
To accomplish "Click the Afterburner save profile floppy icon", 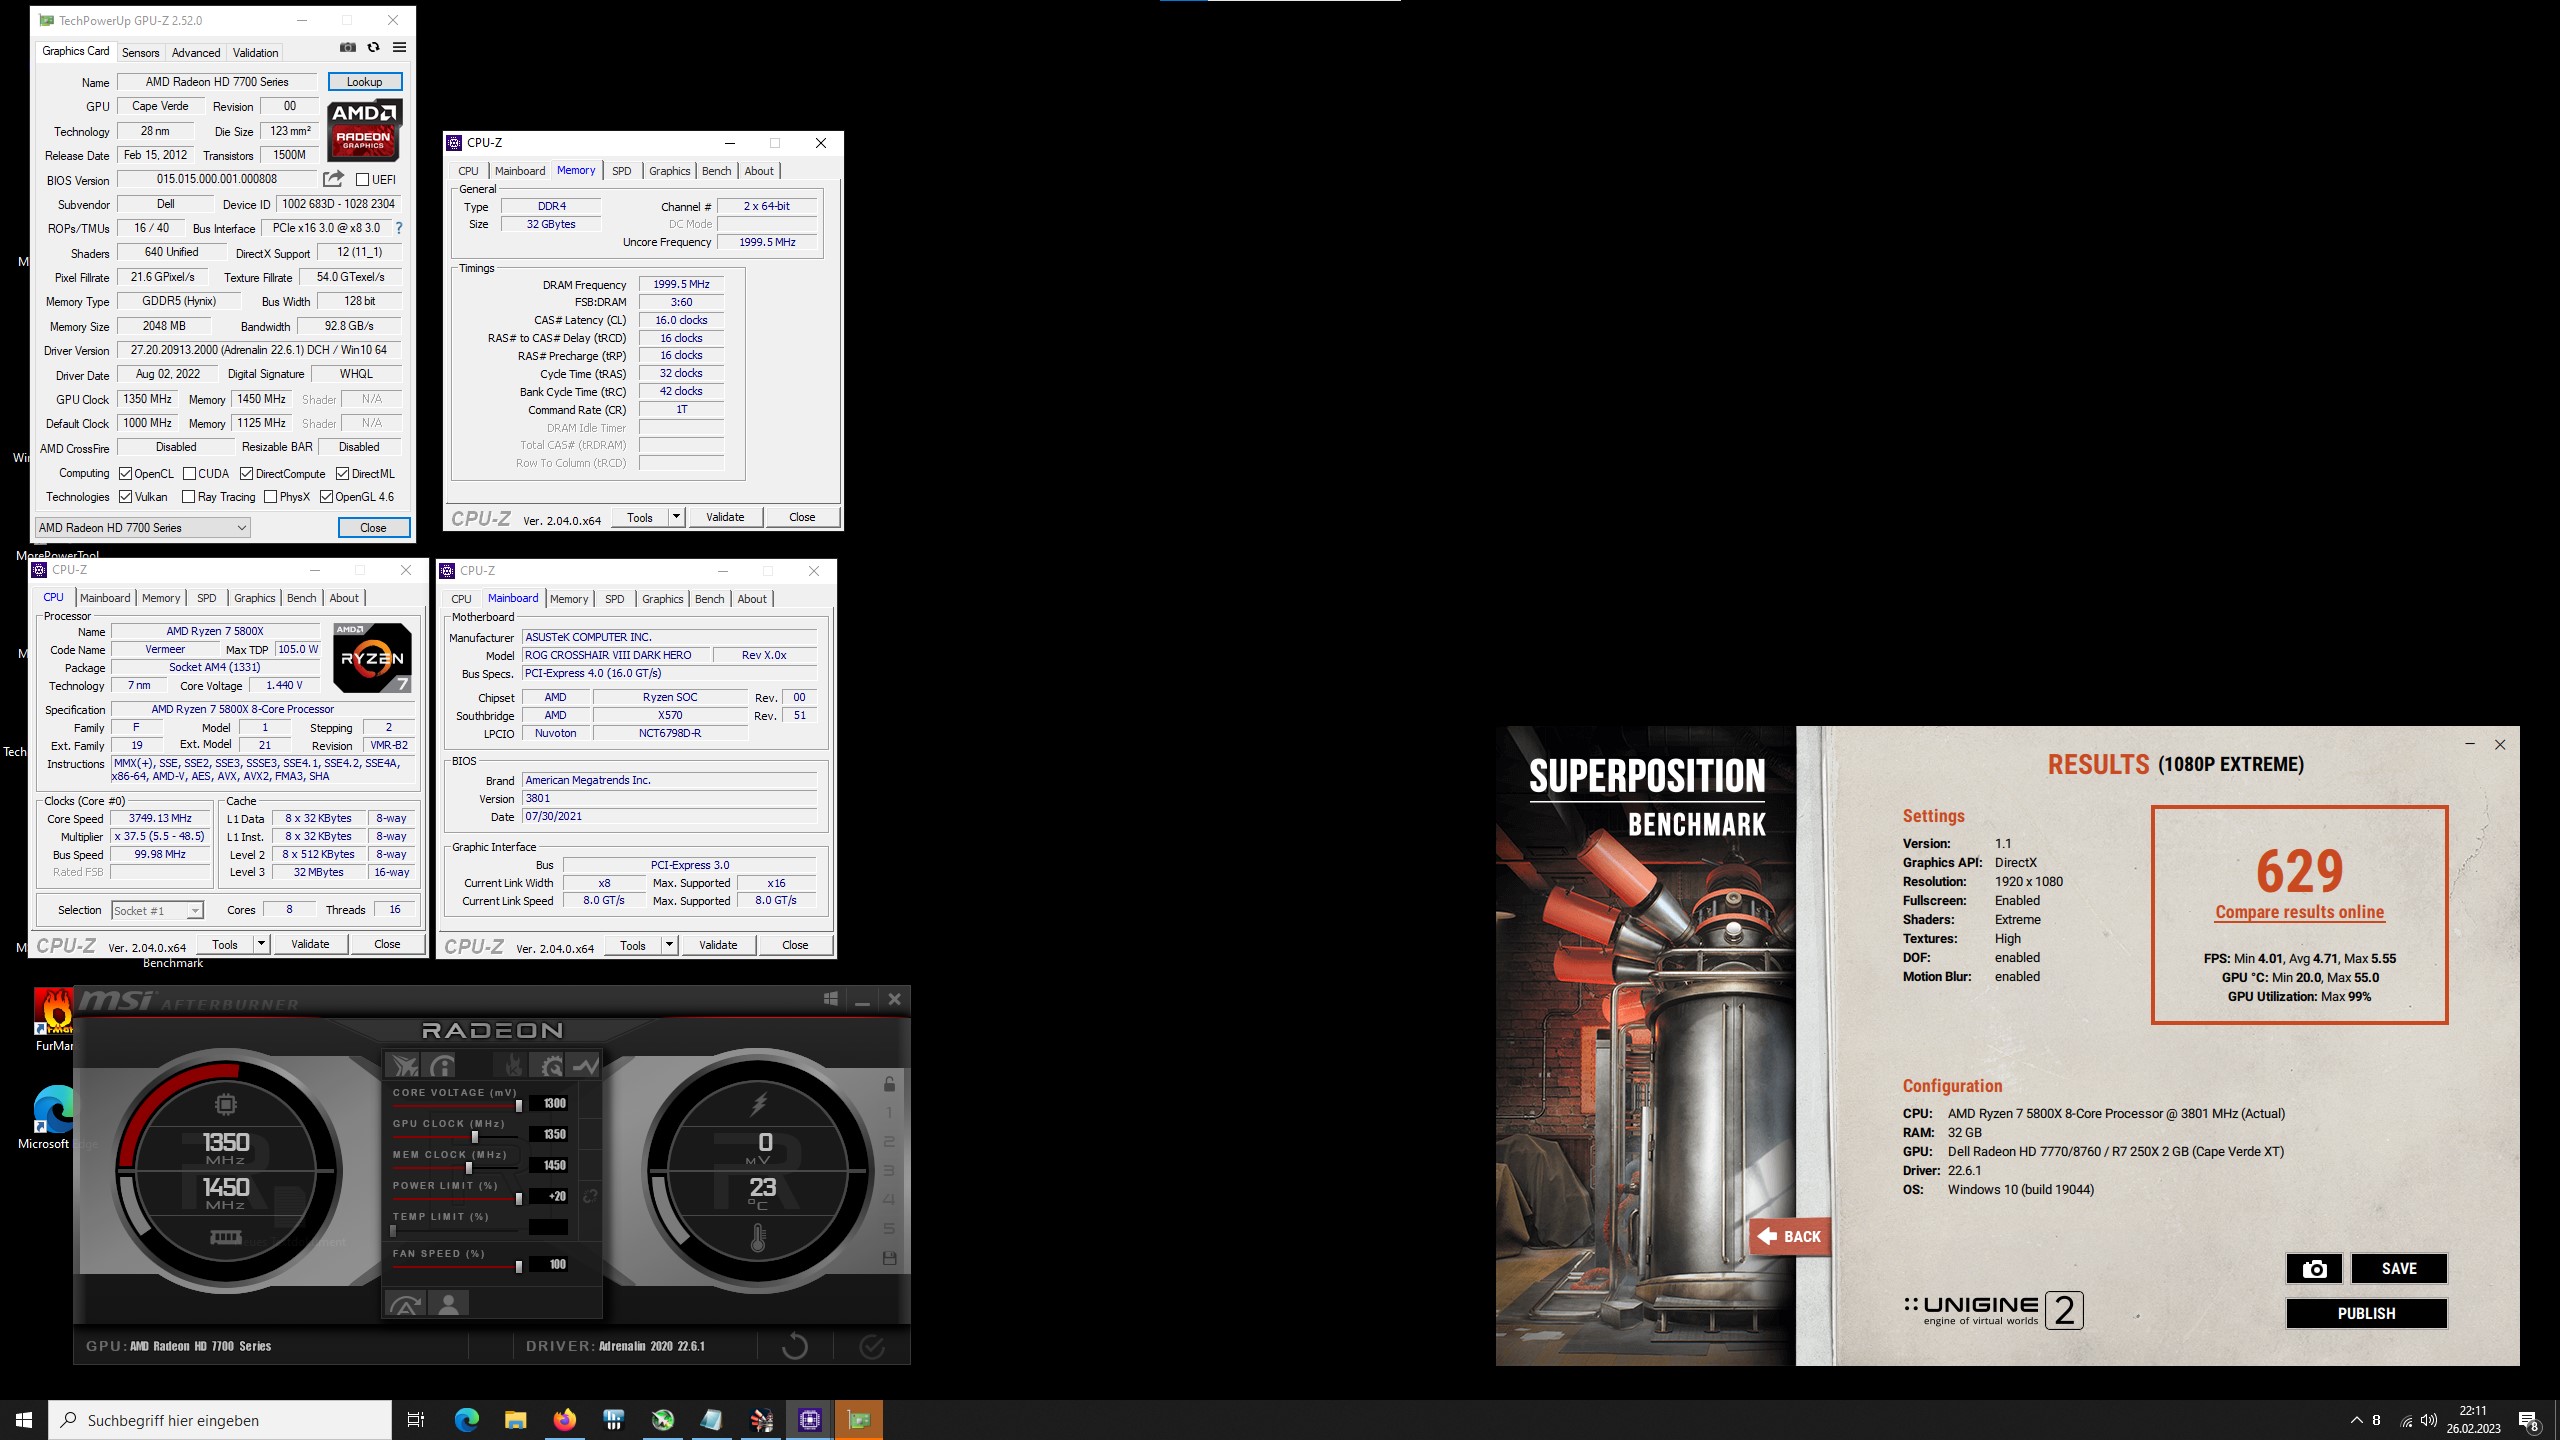I will pyautogui.click(x=889, y=1258).
